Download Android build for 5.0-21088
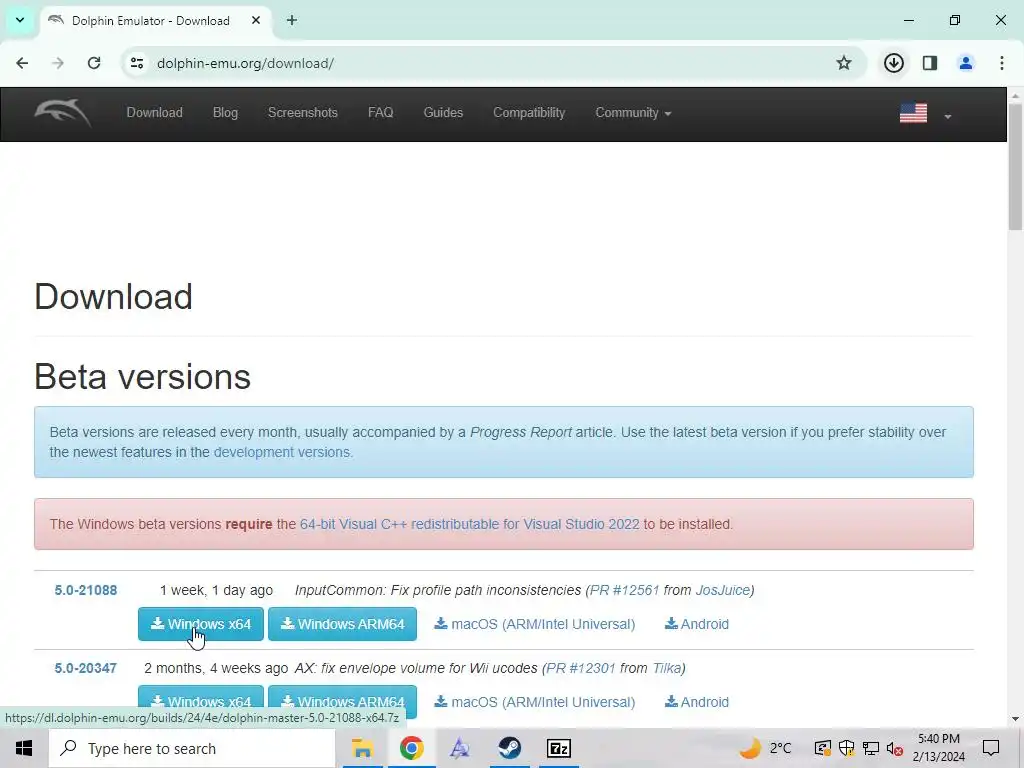This screenshot has height=768, width=1024. pyautogui.click(x=697, y=624)
